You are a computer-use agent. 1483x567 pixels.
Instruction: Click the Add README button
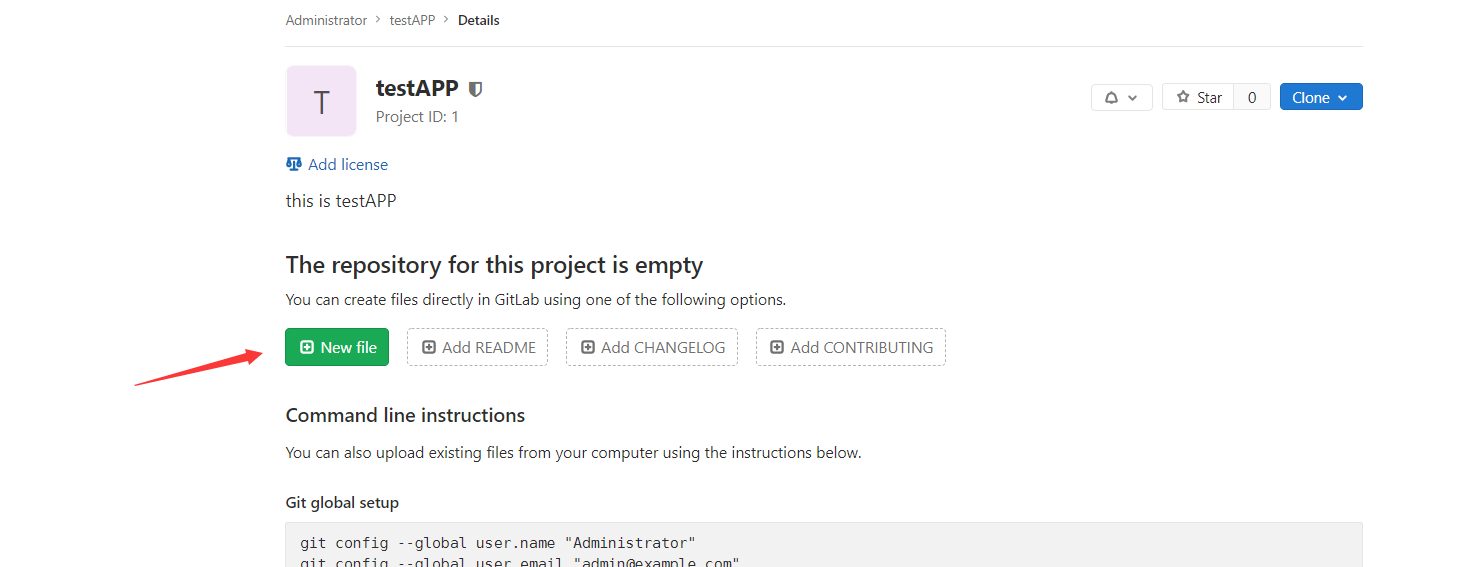(477, 347)
